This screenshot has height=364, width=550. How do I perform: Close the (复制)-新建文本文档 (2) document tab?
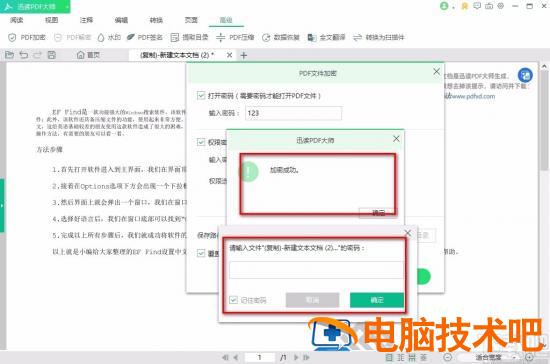point(229,55)
